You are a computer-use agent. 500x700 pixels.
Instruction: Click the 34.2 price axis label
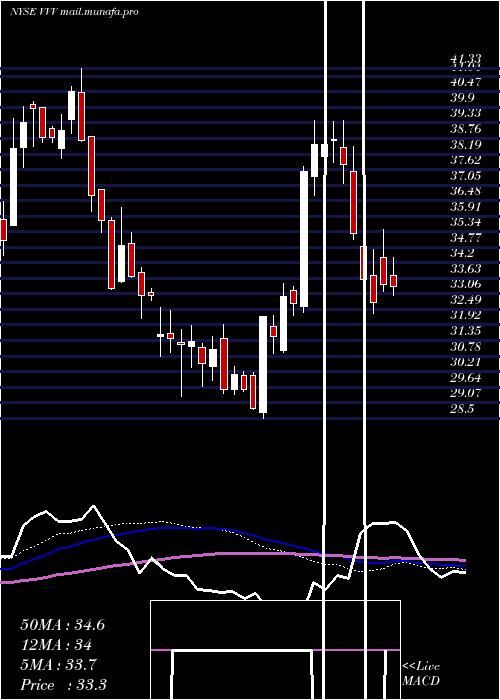[x=462, y=253]
